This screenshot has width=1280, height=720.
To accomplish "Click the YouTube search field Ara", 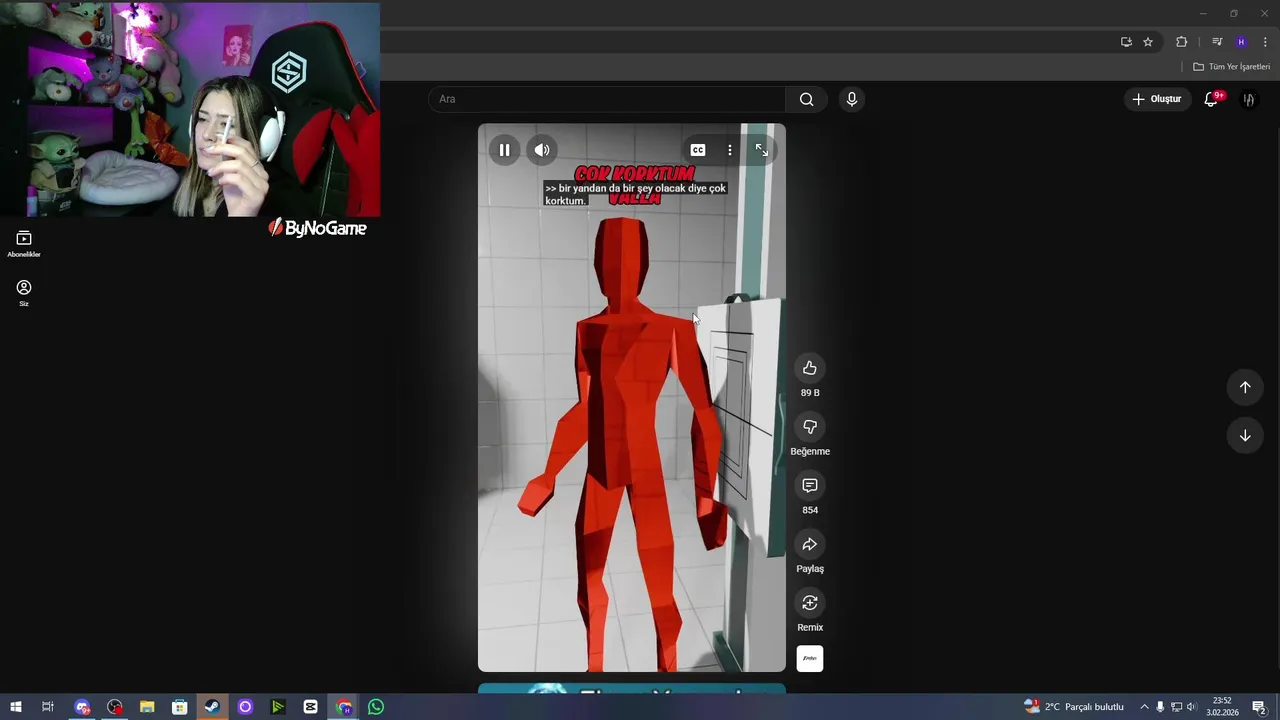I will coord(607,99).
